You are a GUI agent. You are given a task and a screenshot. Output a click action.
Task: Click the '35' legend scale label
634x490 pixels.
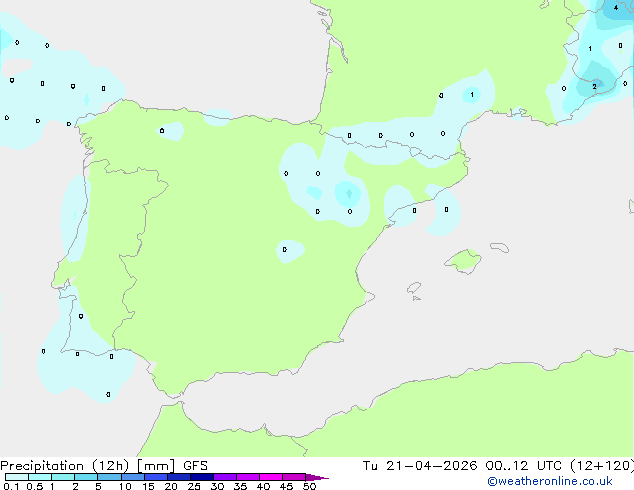tap(240, 486)
